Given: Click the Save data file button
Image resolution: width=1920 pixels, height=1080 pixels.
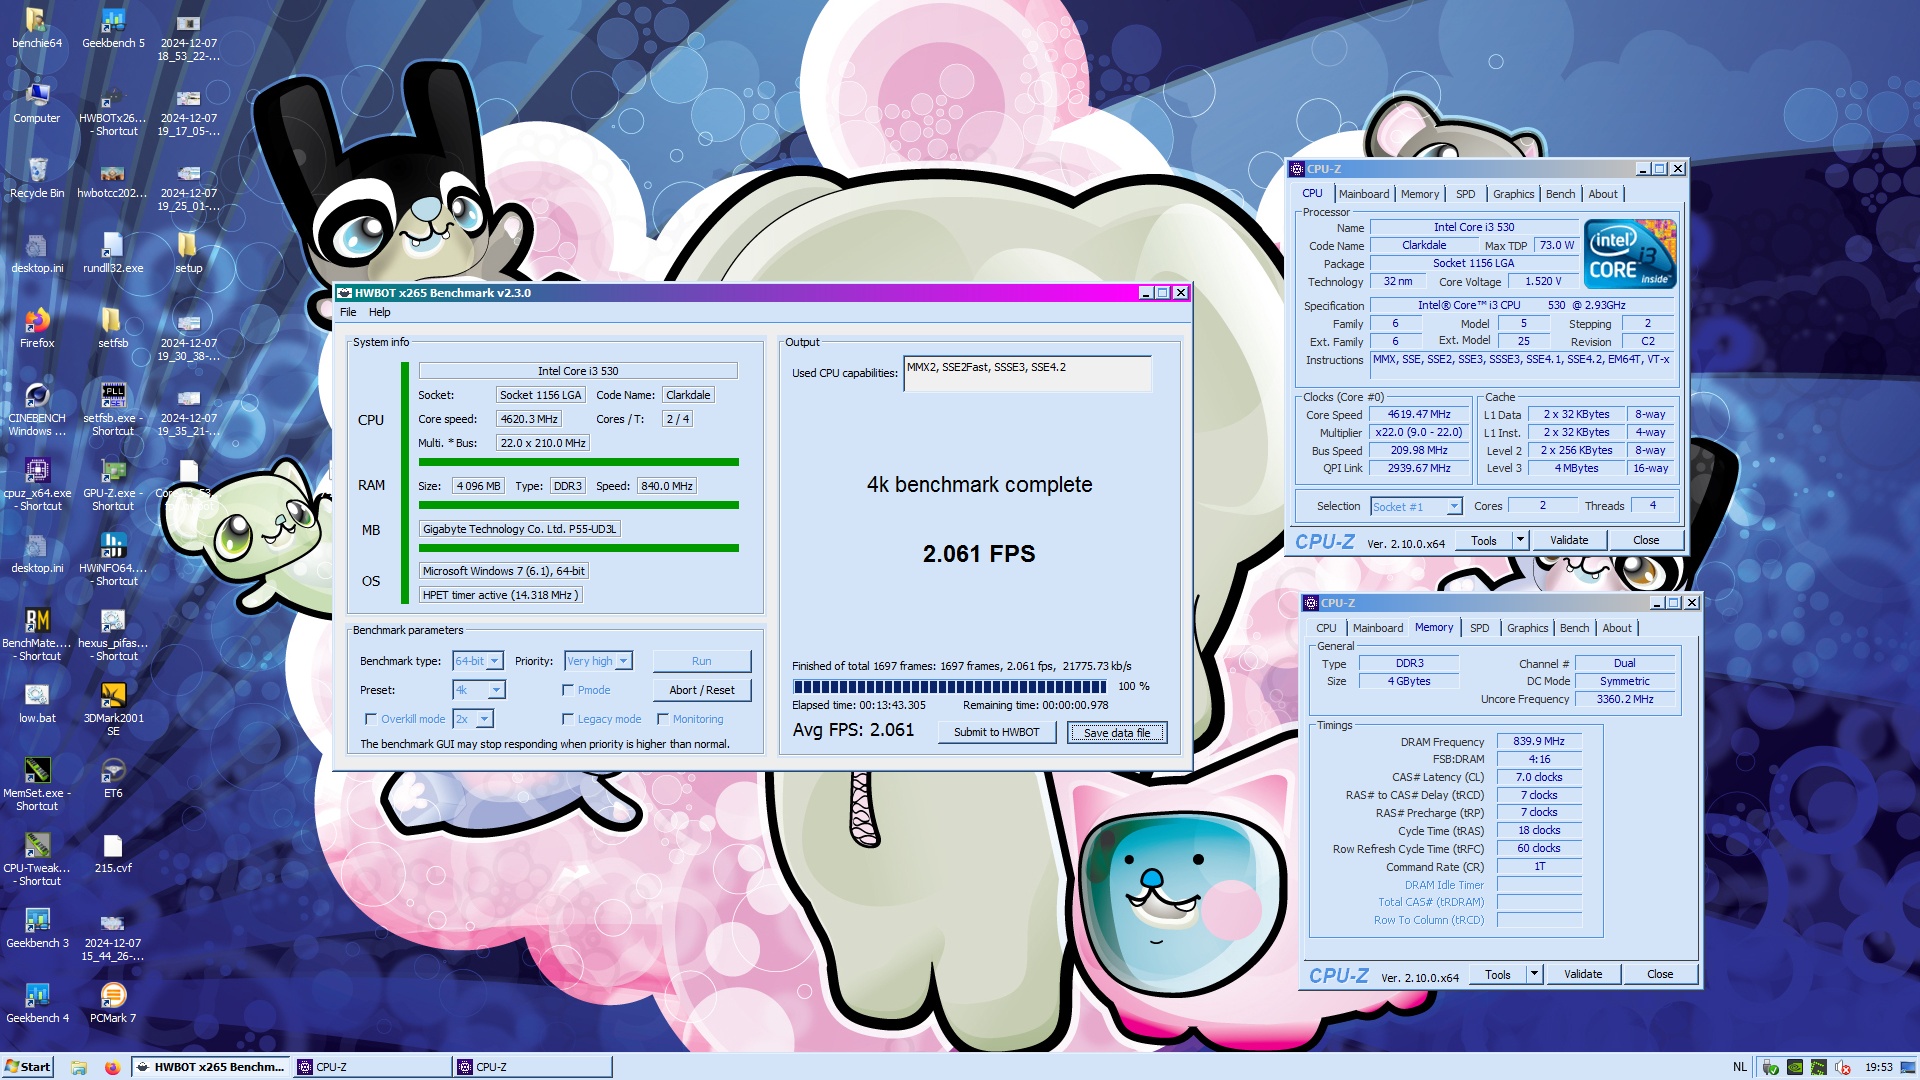Looking at the screenshot, I should click(x=1117, y=732).
